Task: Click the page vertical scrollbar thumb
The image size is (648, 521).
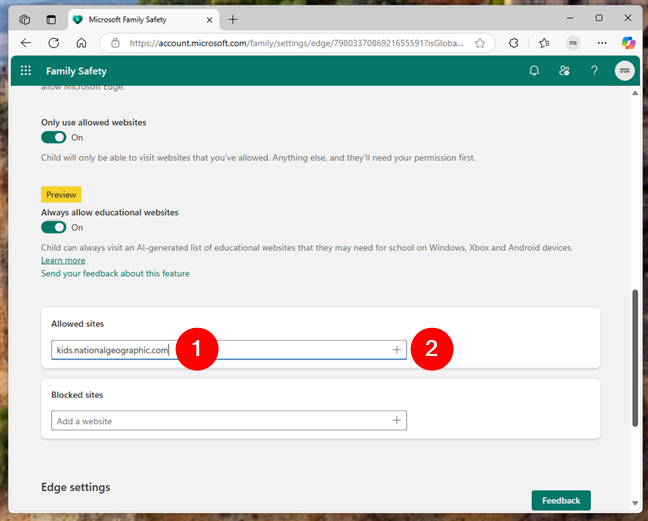Action: coord(637,360)
